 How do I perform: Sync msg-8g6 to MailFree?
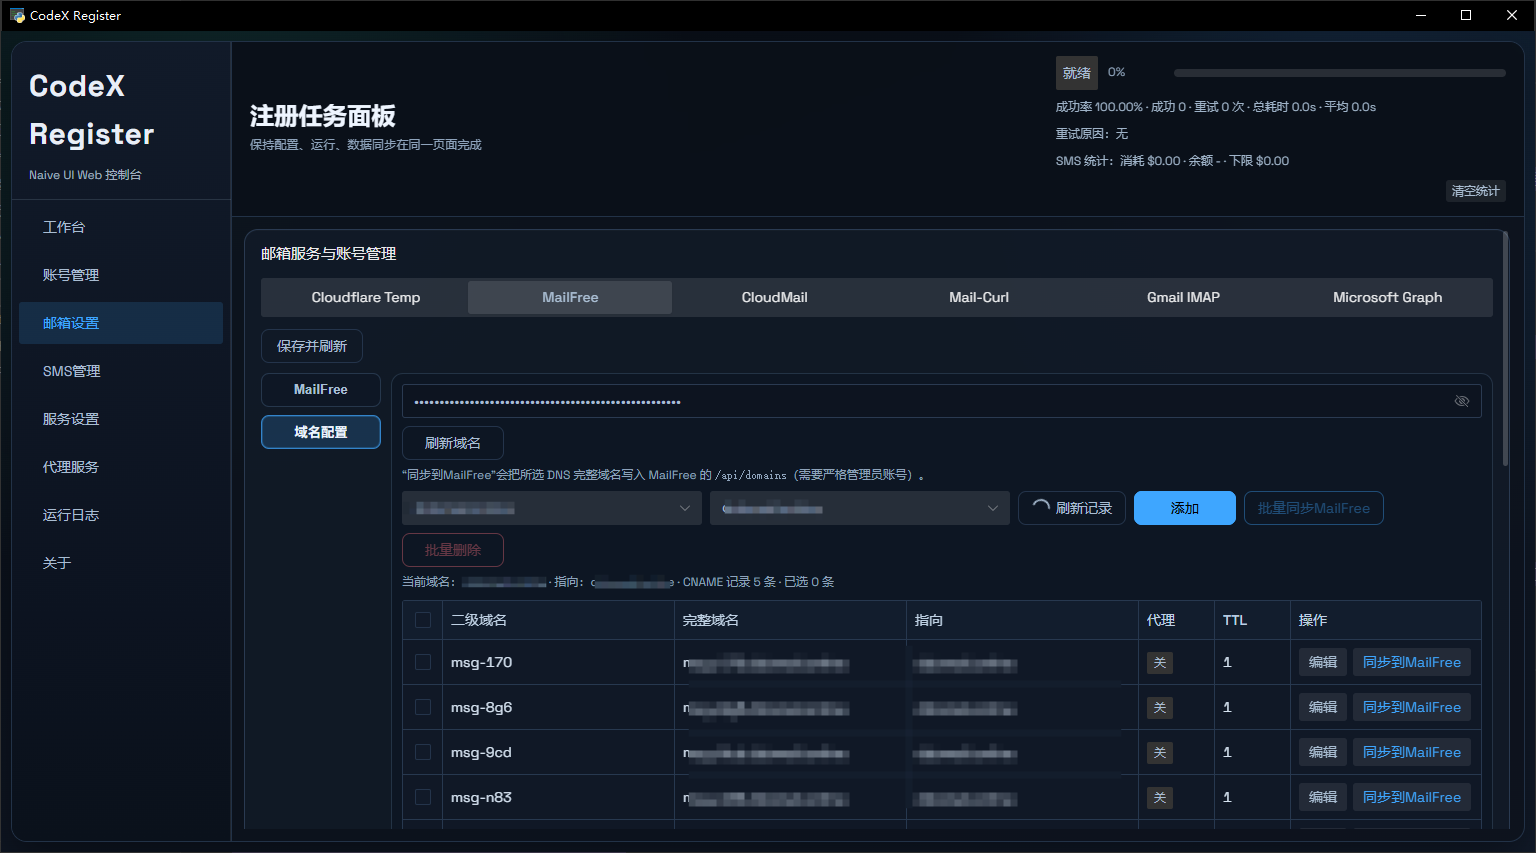1412,707
